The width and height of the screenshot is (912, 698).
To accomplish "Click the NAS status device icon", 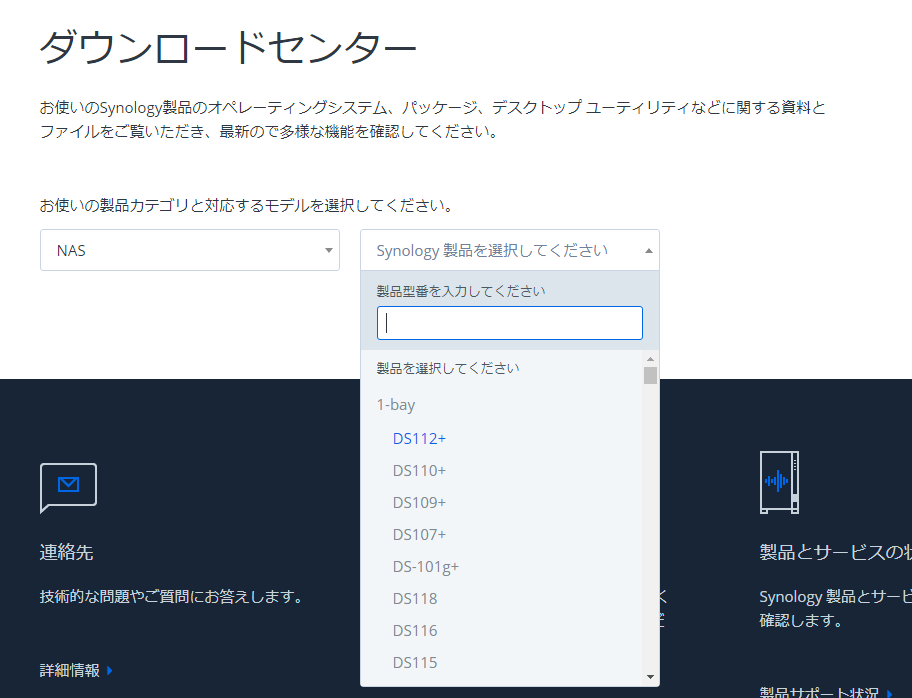I will 779,483.
